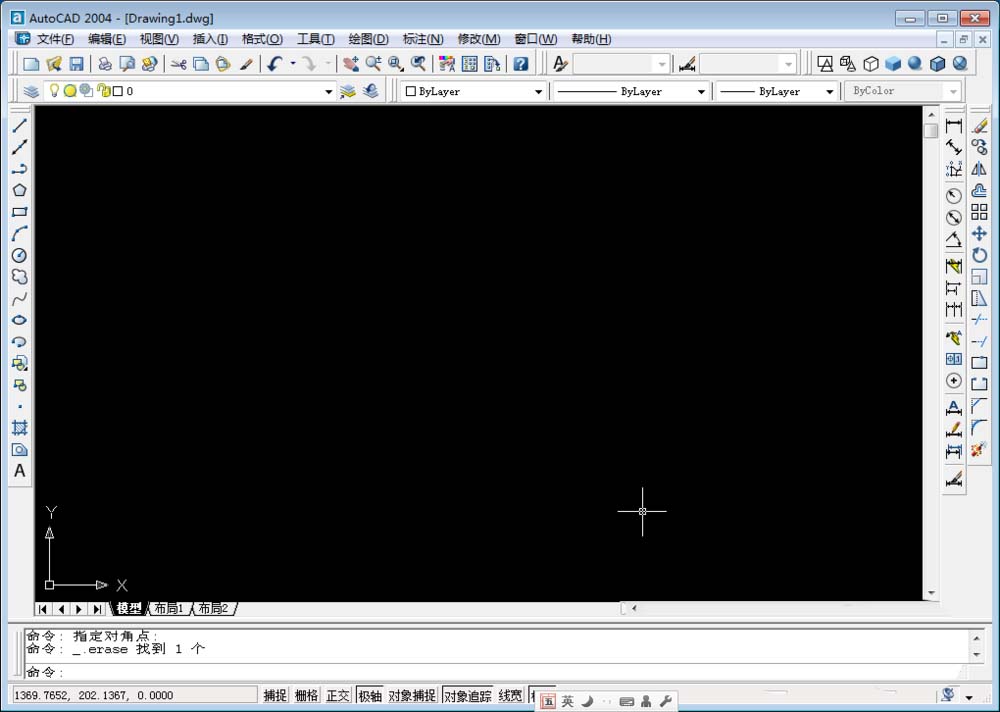The image size is (1000, 712).
Task: Click the vertical scrollbar down arrow
Action: (x=931, y=593)
